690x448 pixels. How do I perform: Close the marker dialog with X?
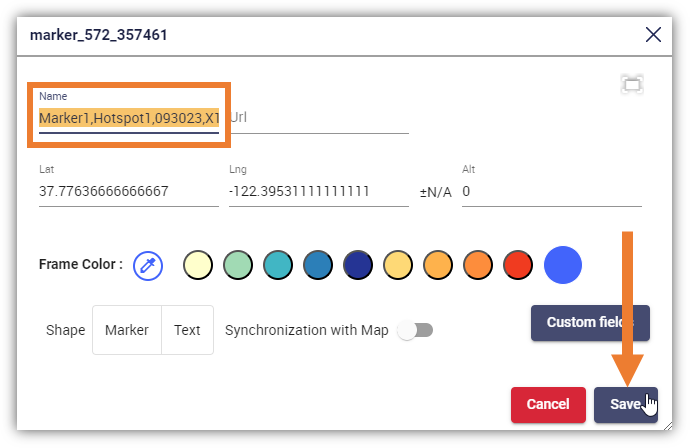pos(653,35)
